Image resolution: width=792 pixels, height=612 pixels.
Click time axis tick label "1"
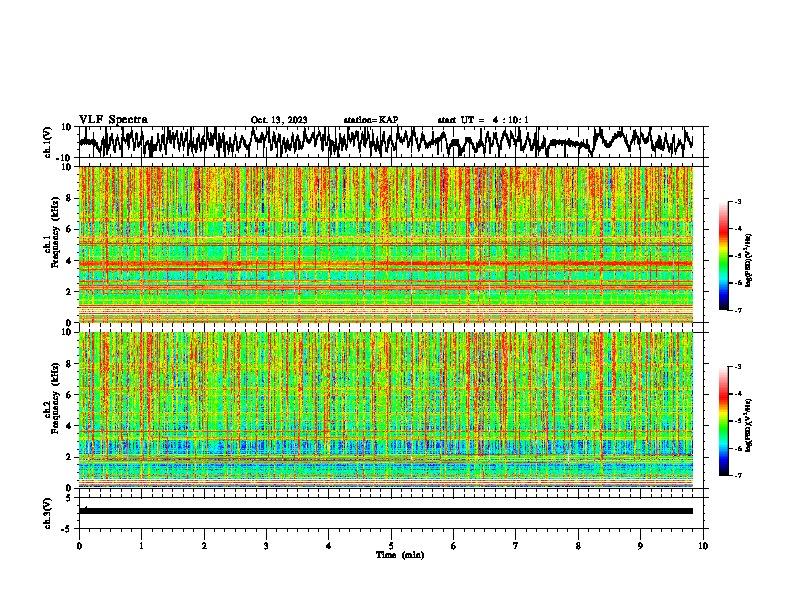click(141, 546)
